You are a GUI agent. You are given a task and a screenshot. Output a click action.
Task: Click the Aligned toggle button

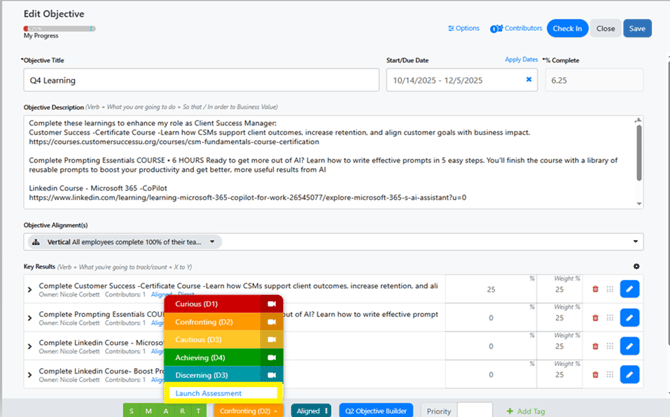pyautogui.click(x=311, y=410)
